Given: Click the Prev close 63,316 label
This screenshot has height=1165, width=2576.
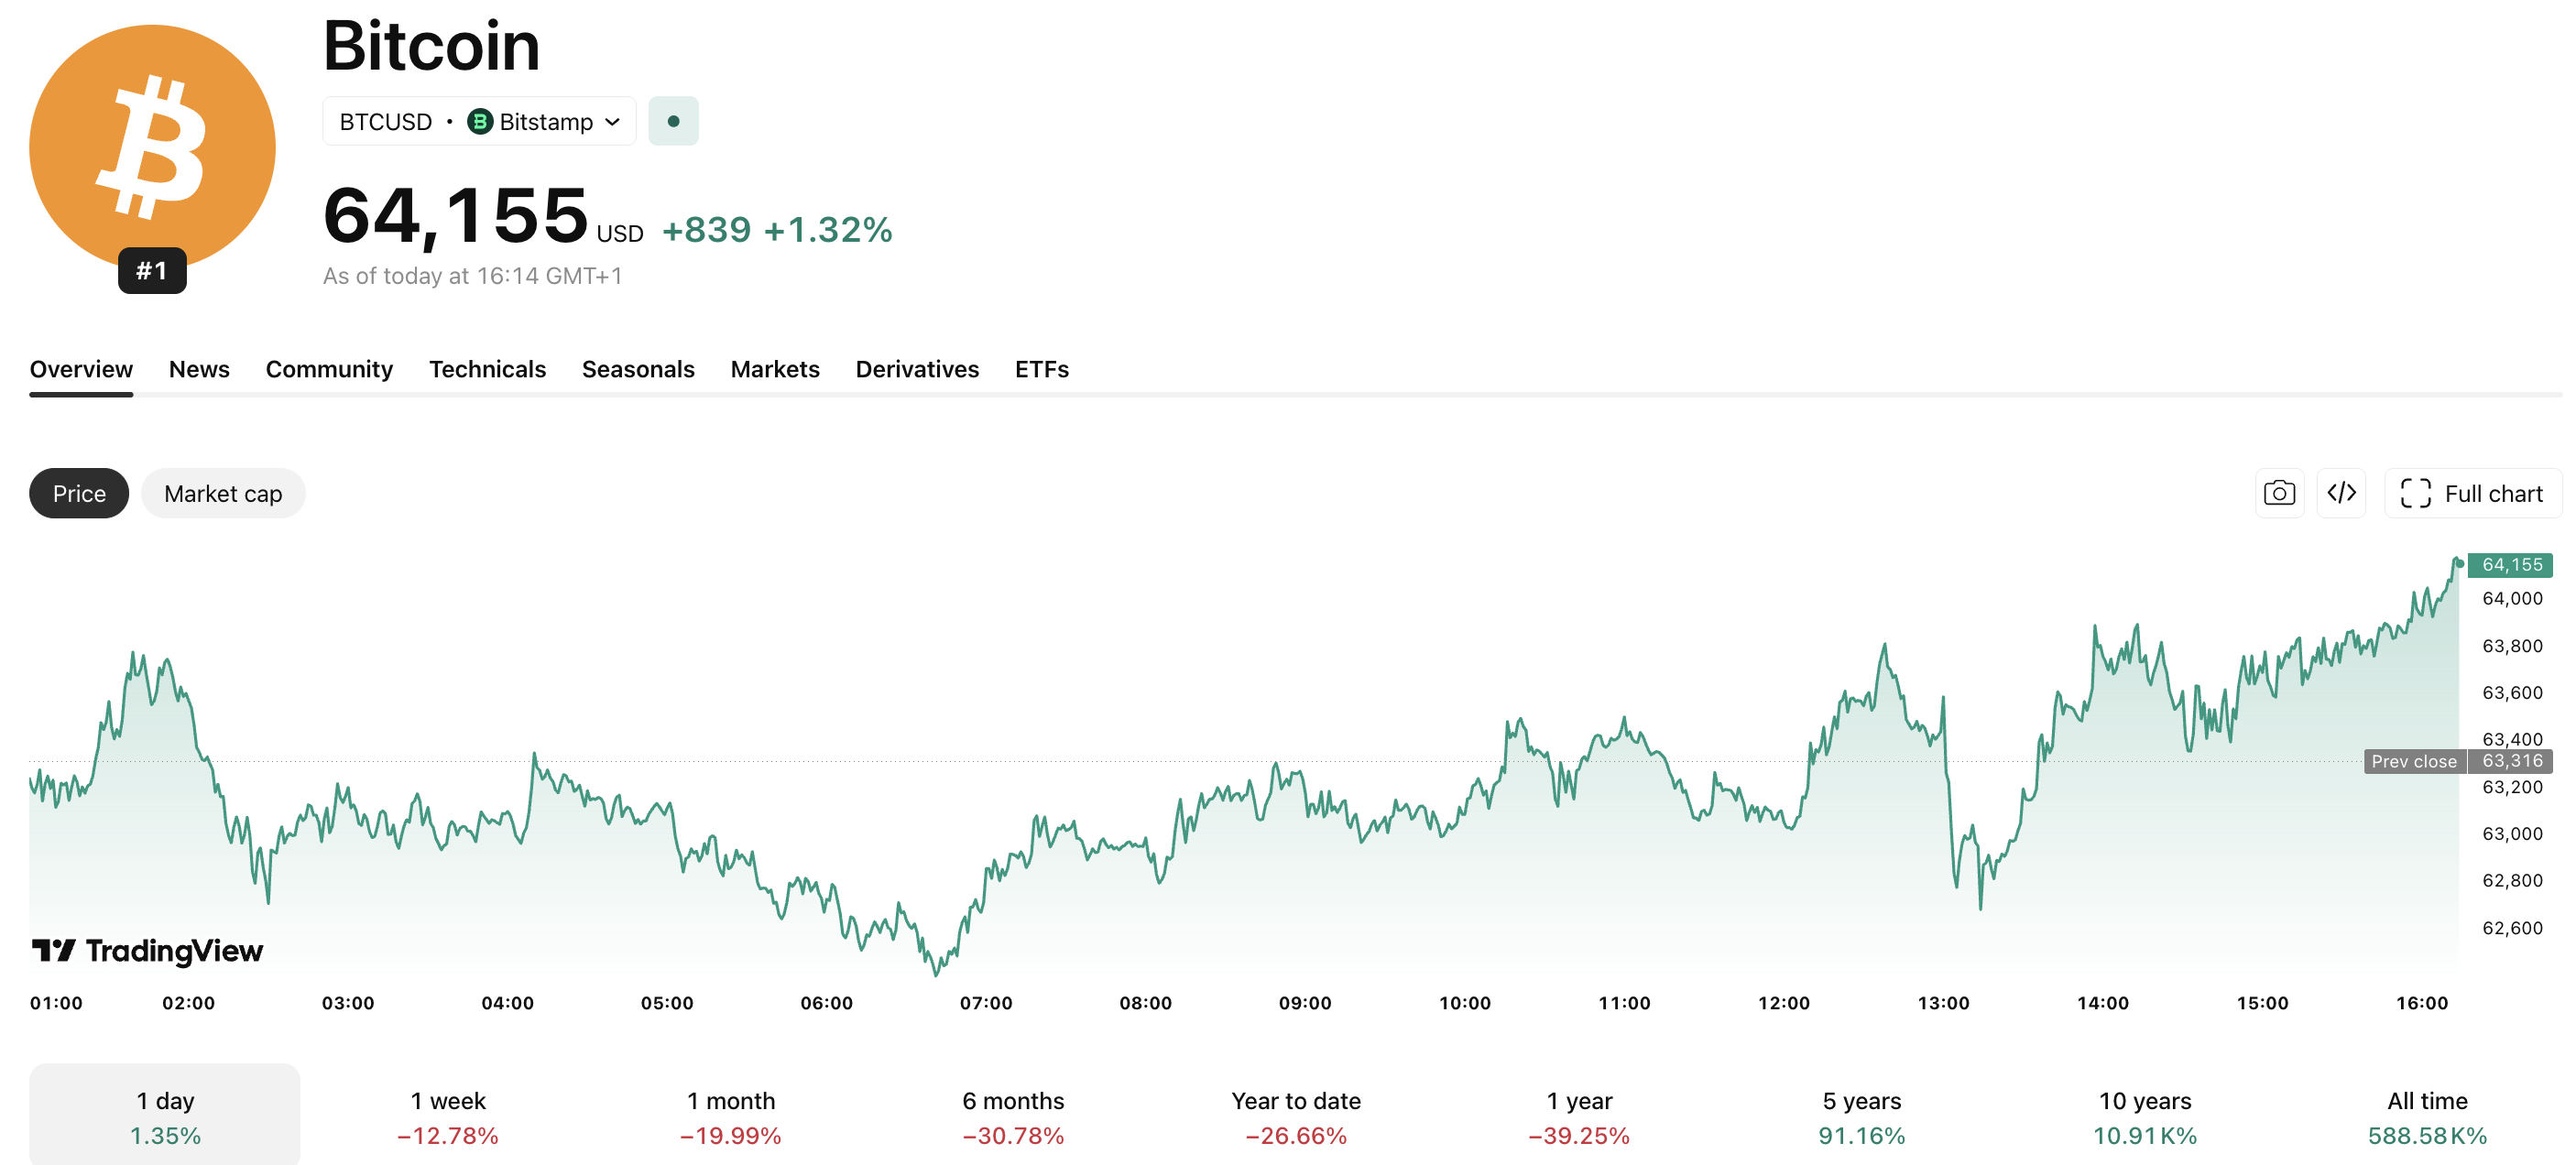Looking at the screenshot, I should (x=2458, y=761).
